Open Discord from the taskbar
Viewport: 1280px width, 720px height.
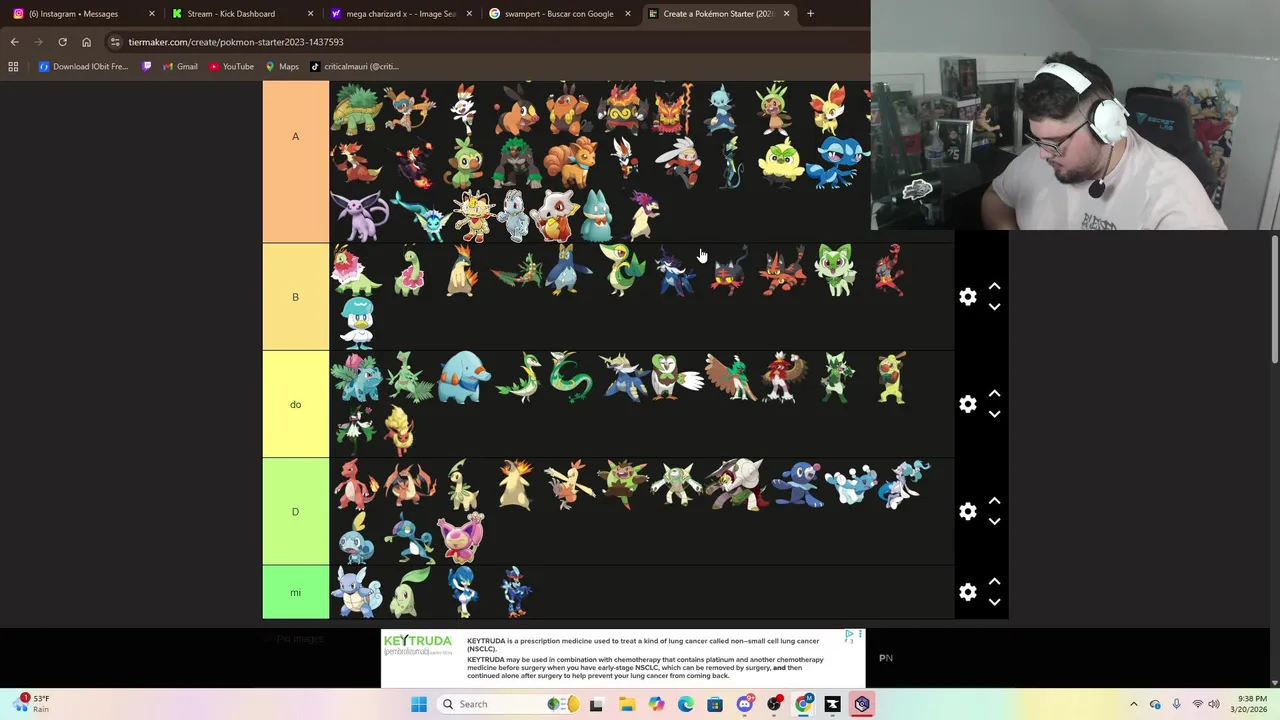click(x=744, y=704)
